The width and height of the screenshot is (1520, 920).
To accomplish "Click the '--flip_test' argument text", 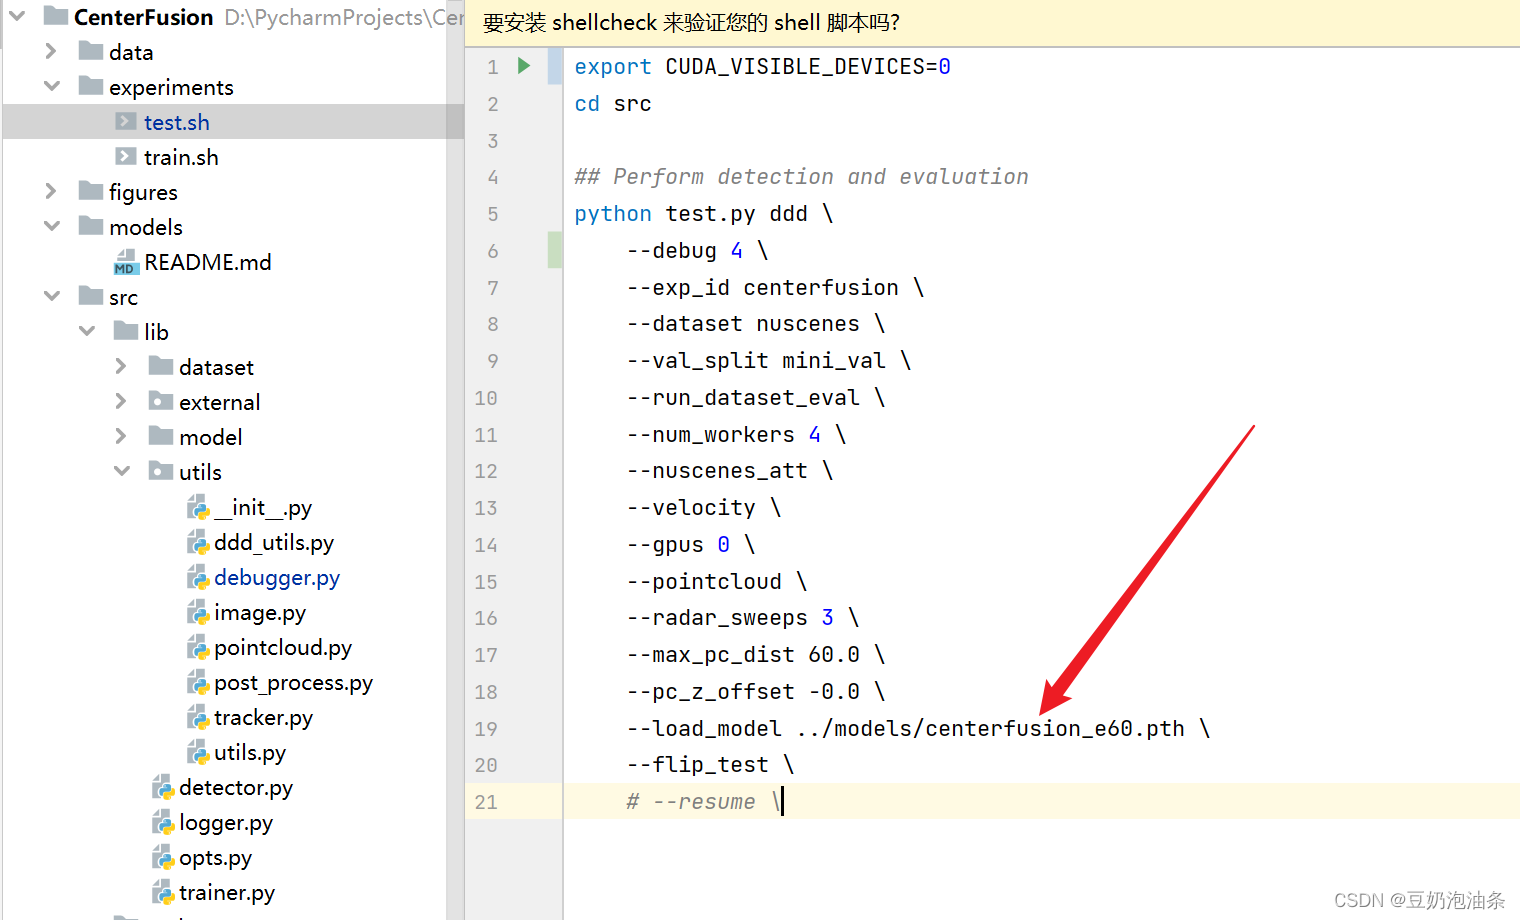I will 698,765.
